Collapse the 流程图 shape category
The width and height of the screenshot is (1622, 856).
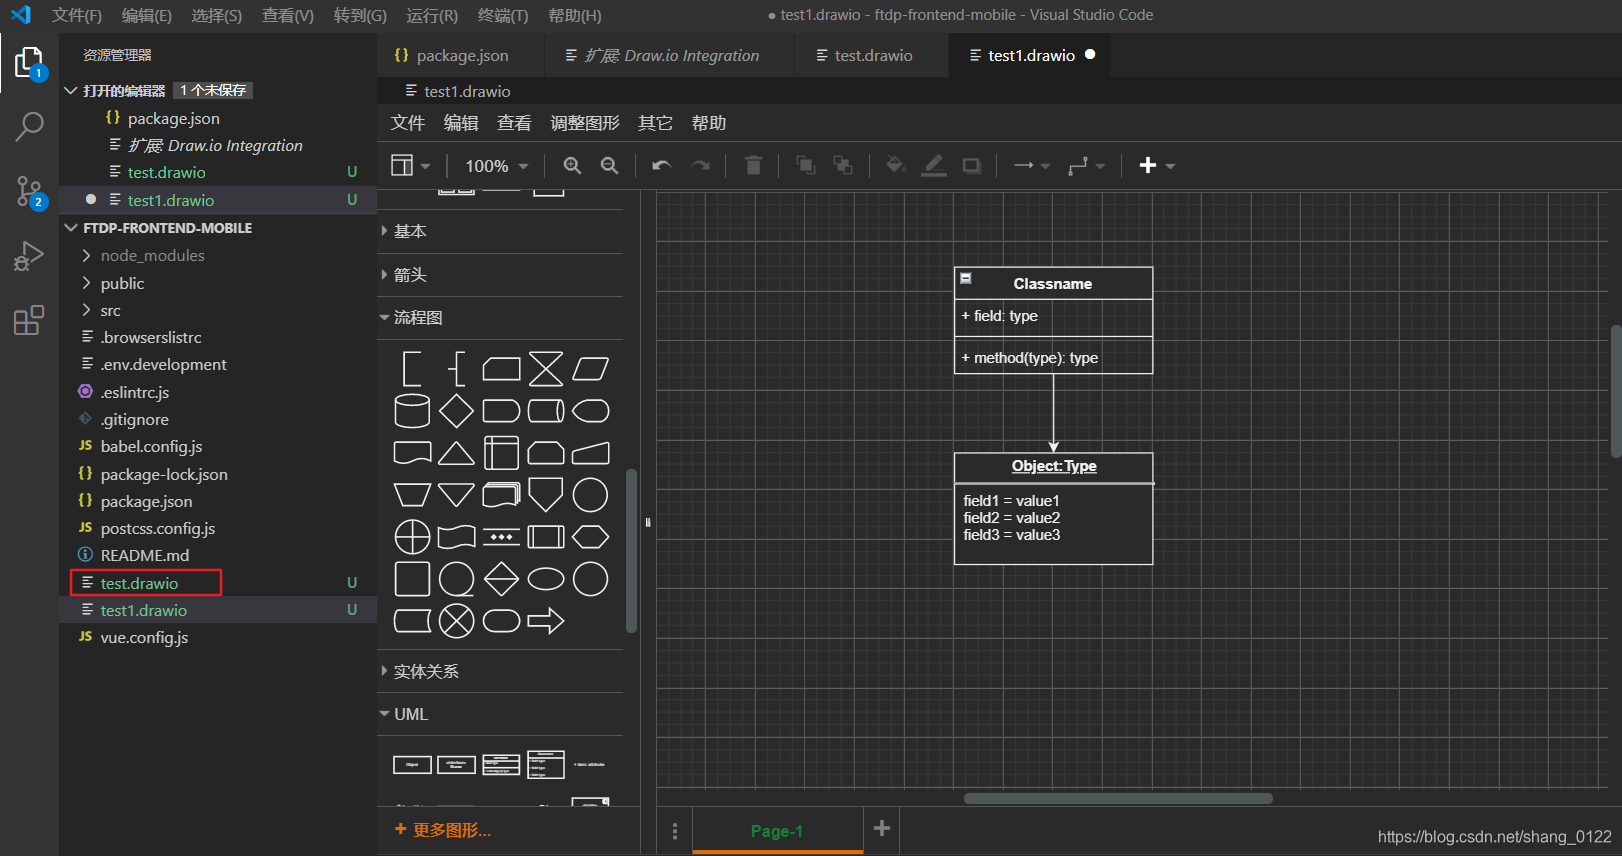tap(500, 318)
